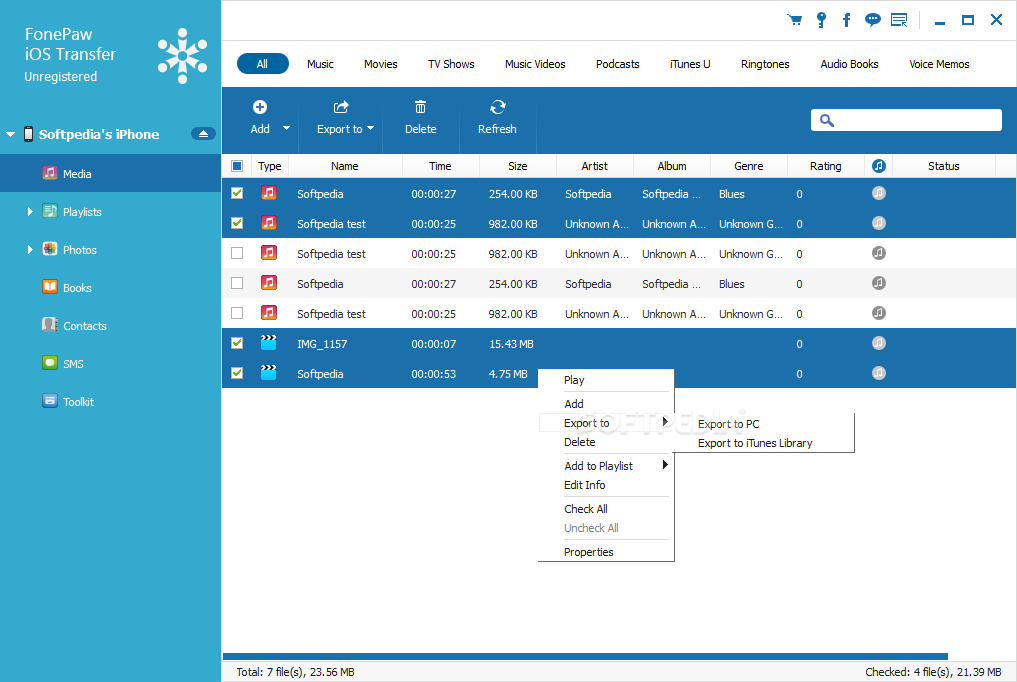Select Media in the sidebar

coord(110,173)
